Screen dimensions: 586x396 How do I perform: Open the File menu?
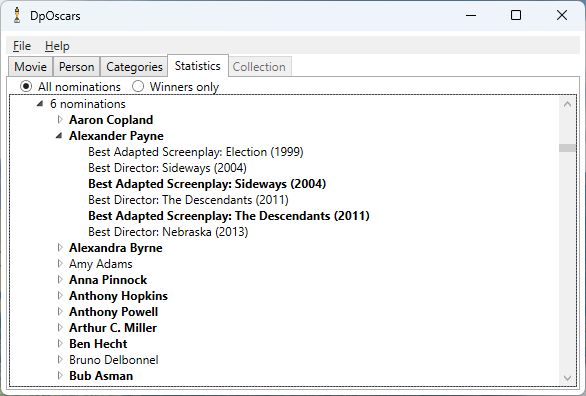click(x=22, y=46)
